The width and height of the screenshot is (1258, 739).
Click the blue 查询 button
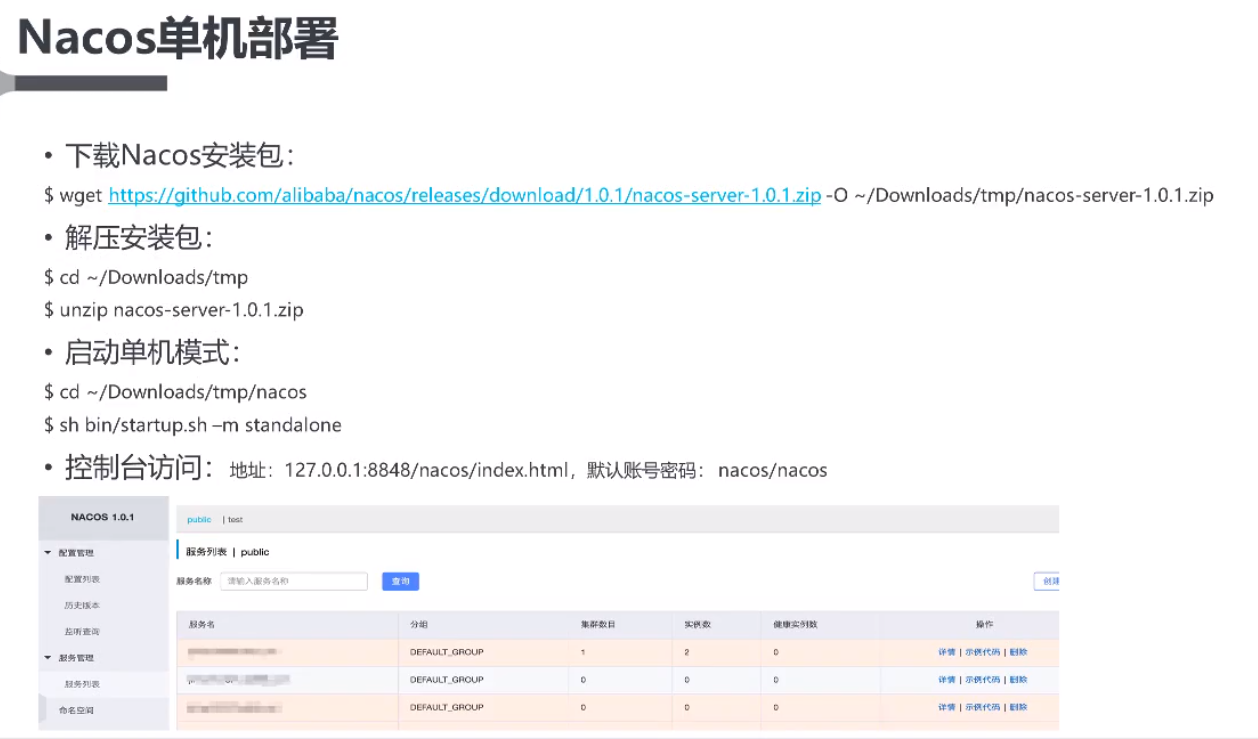pyautogui.click(x=400, y=581)
